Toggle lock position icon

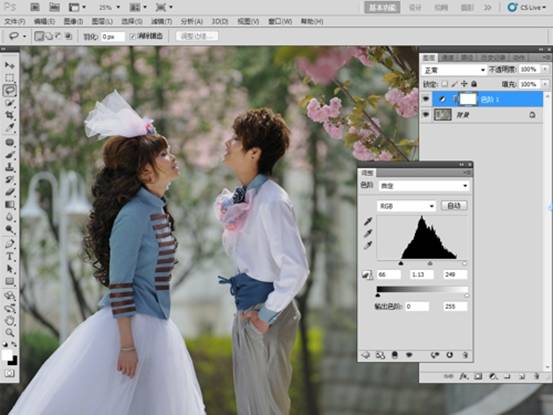464,84
